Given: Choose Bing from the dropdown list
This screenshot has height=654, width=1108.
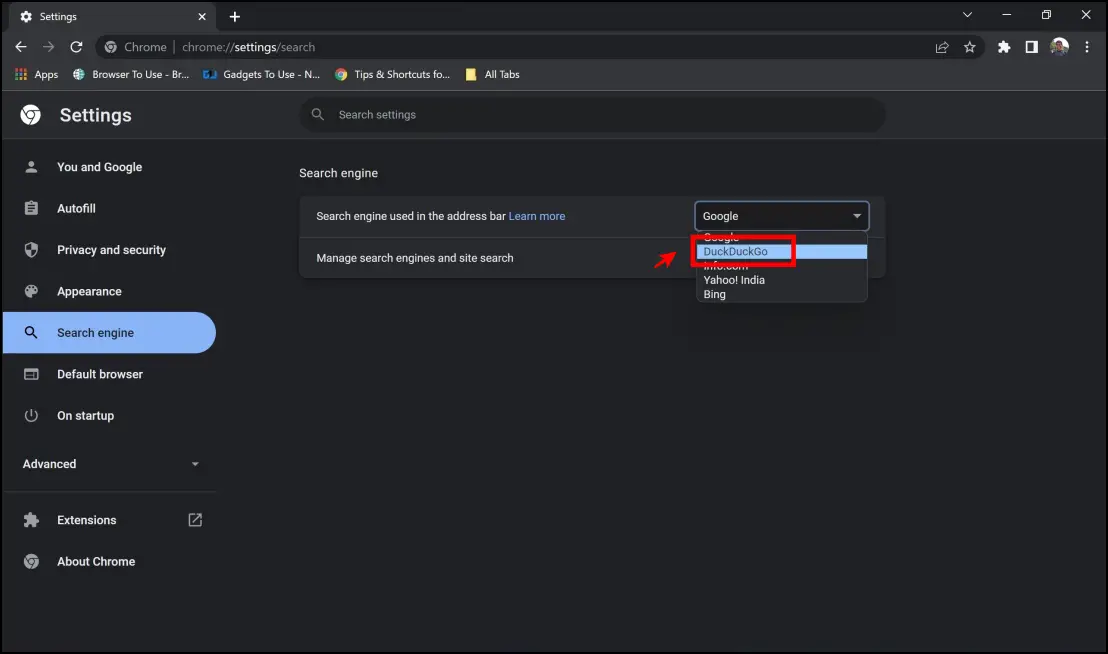Looking at the screenshot, I should 782,295.
